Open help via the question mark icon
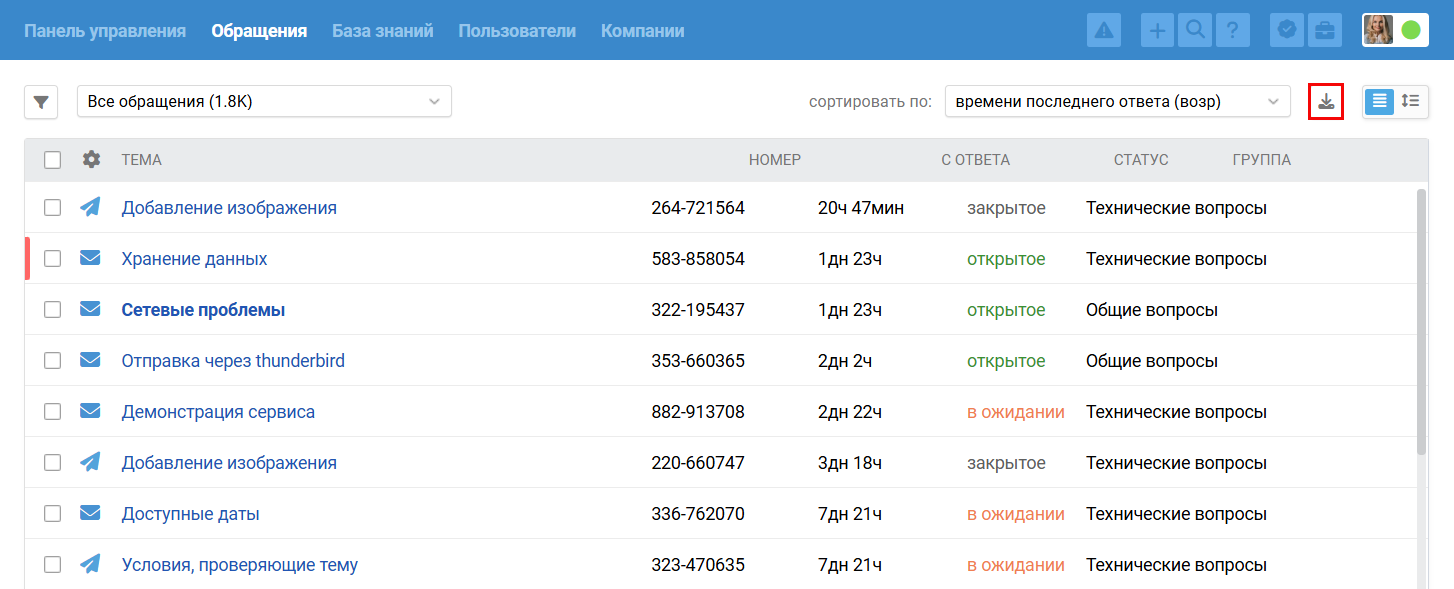The height and width of the screenshot is (589, 1454). pyautogui.click(x=1232, y=30)
